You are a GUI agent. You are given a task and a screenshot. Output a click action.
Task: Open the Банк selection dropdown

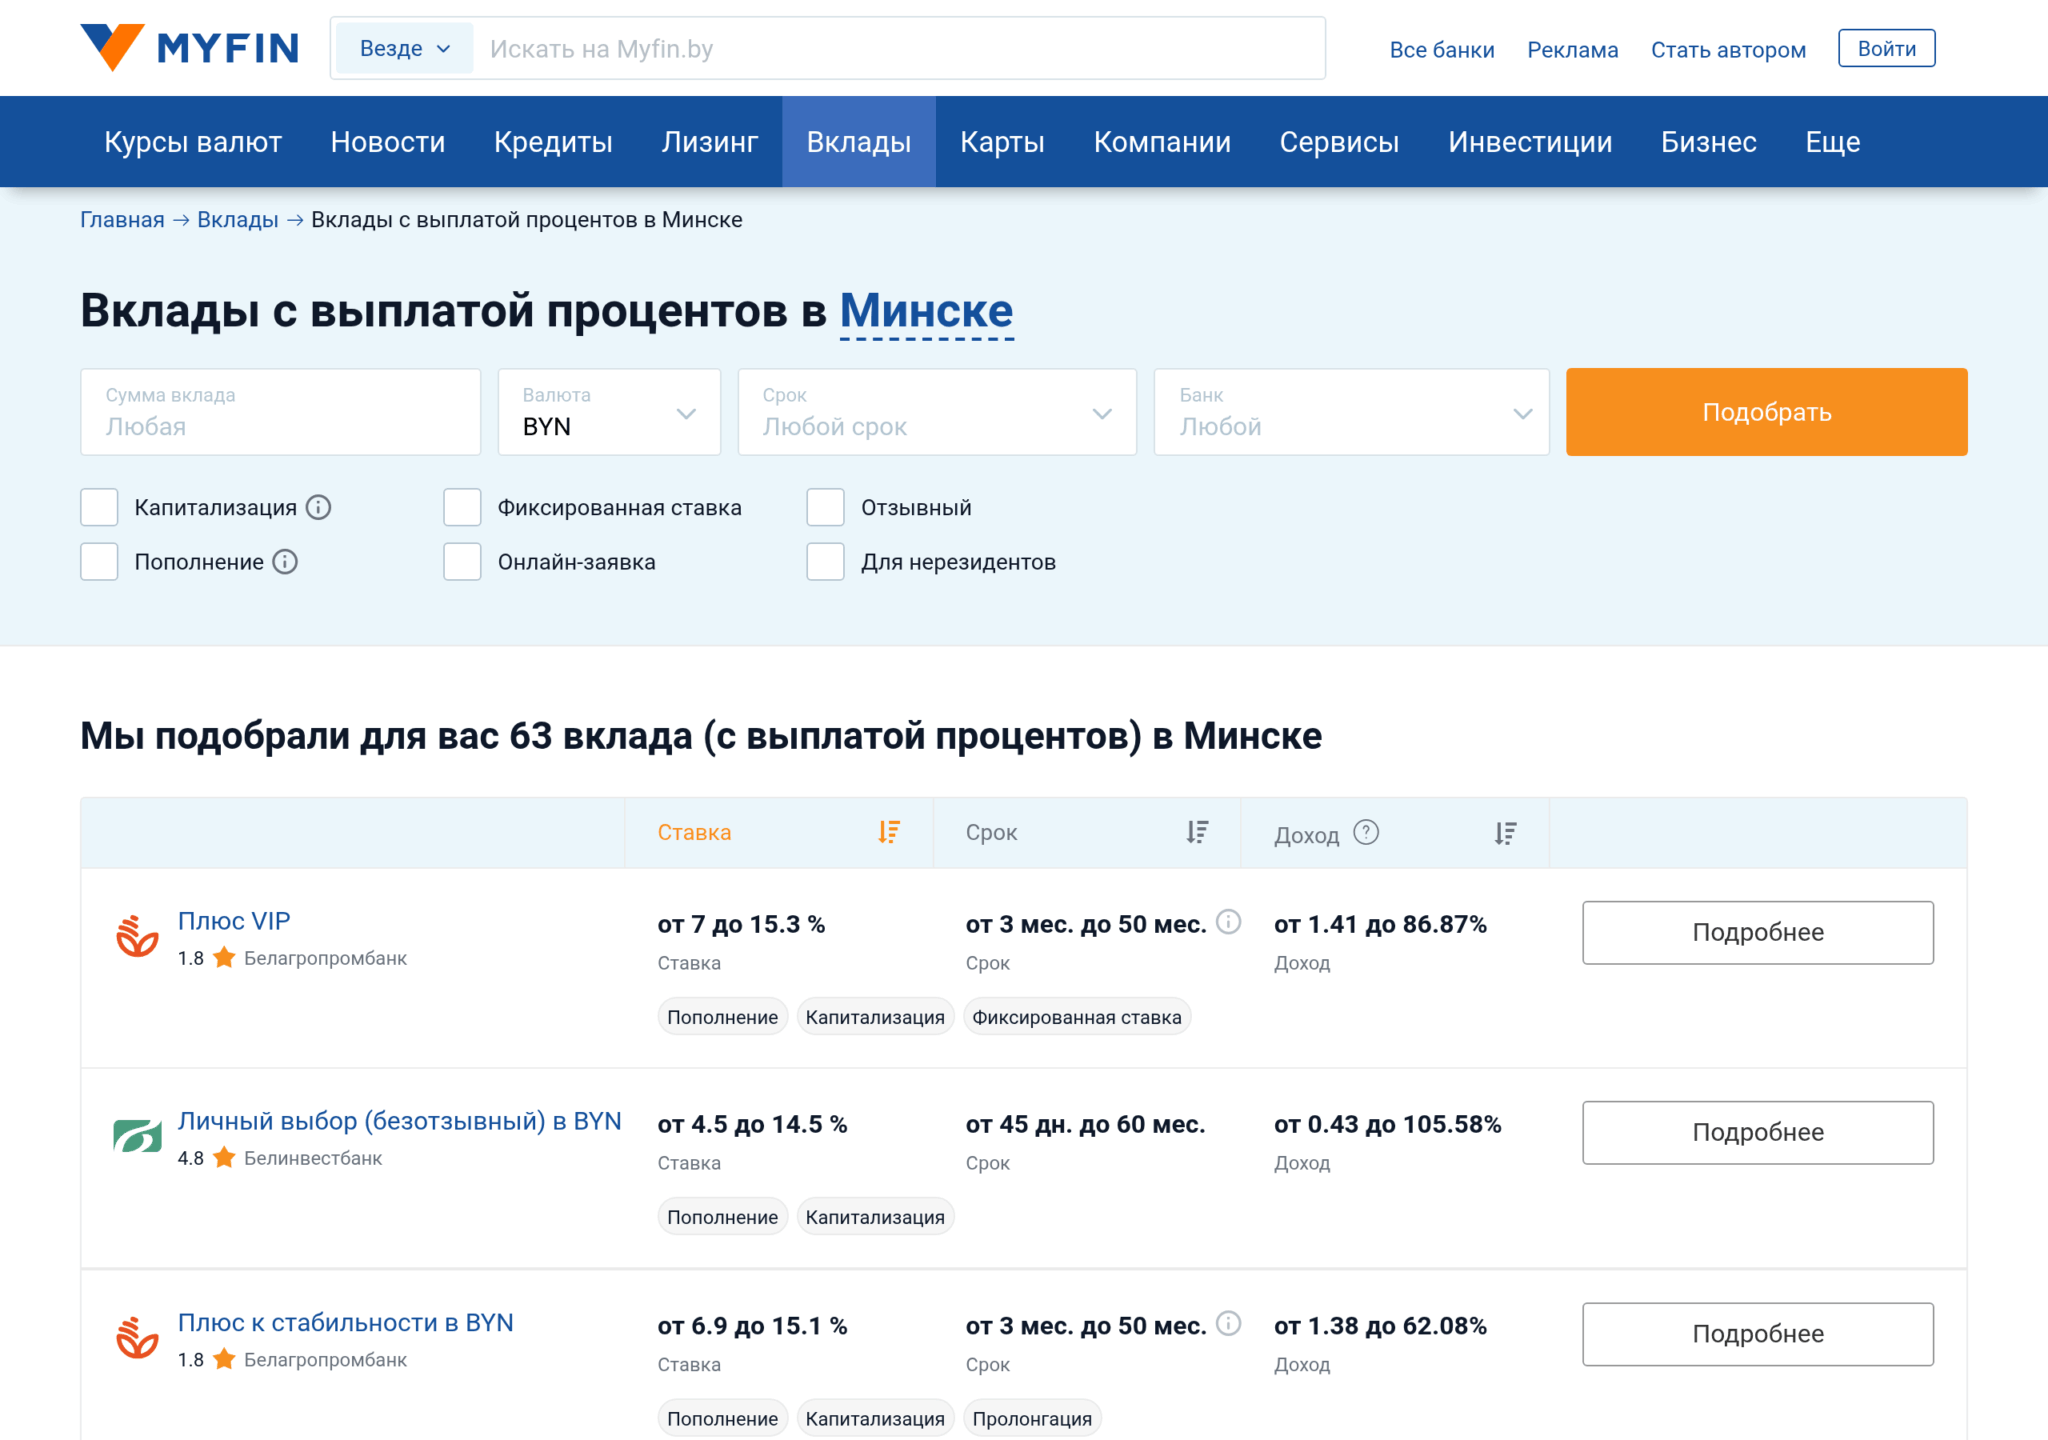tap(1351, 413)
